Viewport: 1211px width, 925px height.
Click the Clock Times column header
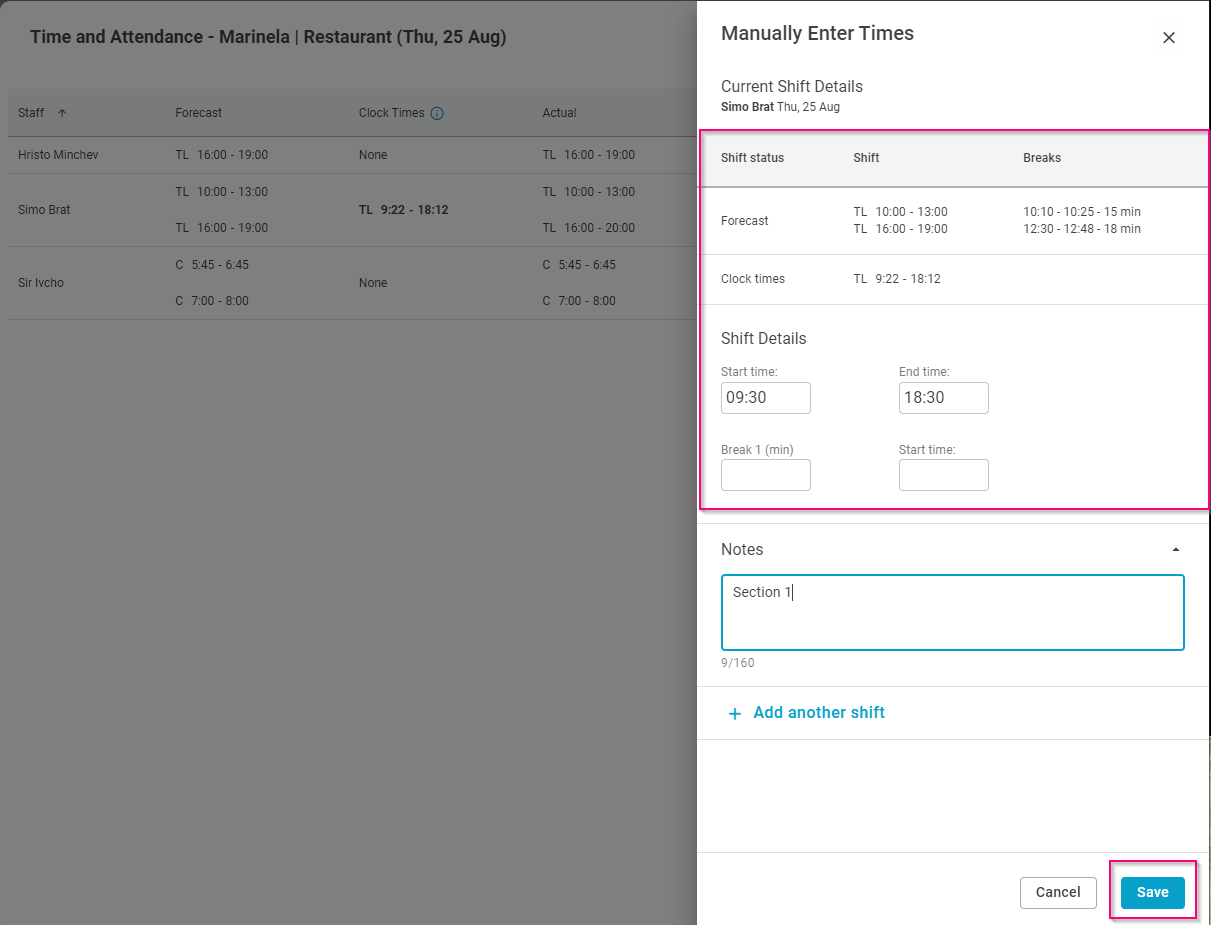click(392, 113)
